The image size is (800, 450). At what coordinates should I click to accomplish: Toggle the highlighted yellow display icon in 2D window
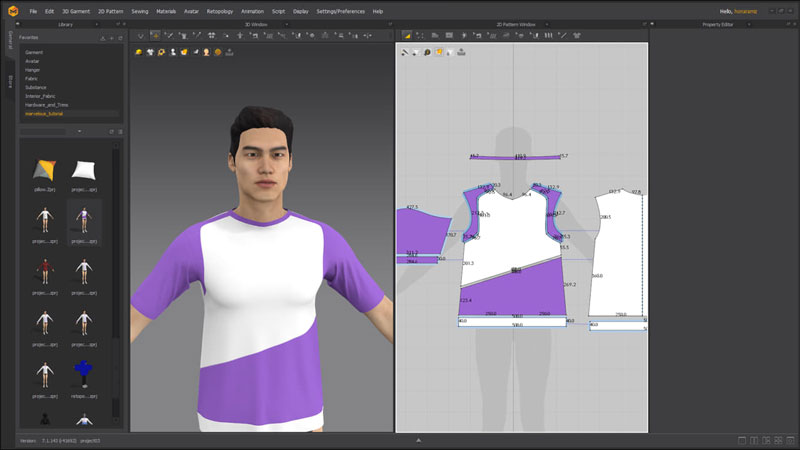pyautogui.click(x=439, y=52)
